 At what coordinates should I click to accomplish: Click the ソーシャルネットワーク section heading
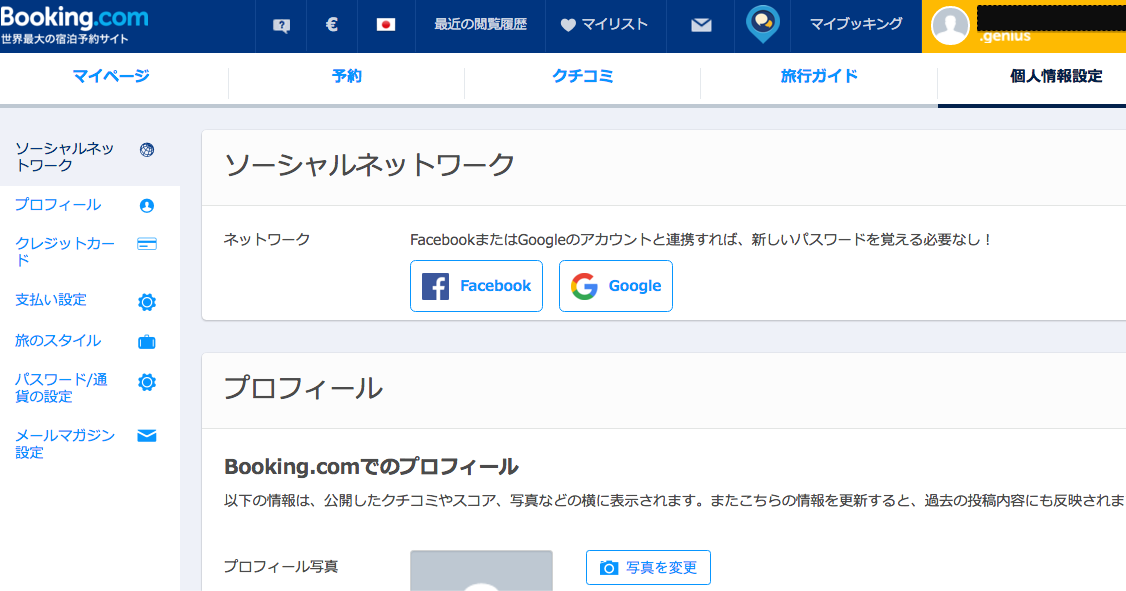(x=369, y=165)
